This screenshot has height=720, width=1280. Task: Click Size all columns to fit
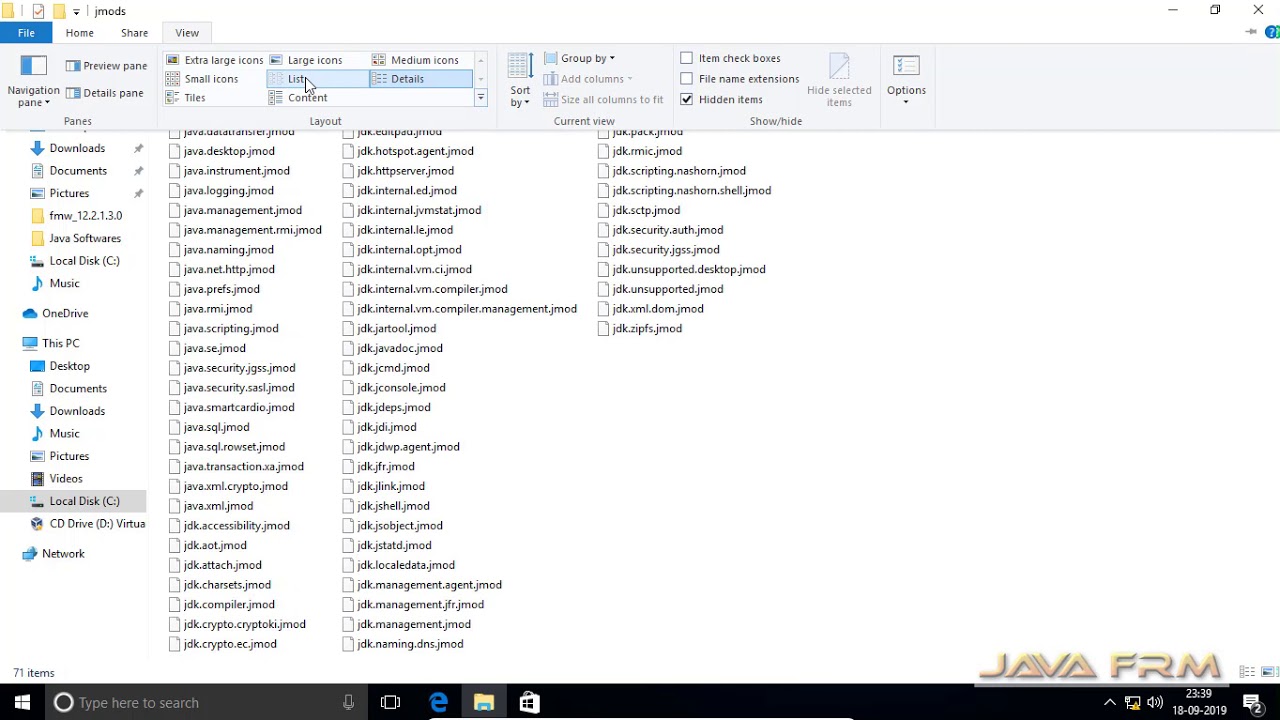[x=603, y=100]
